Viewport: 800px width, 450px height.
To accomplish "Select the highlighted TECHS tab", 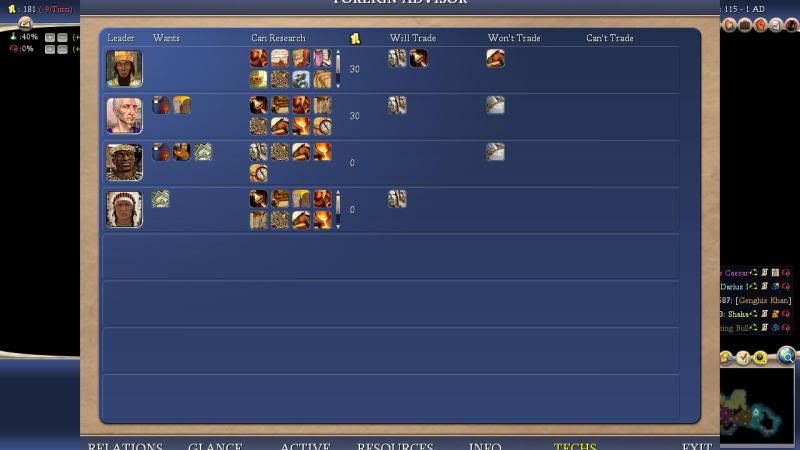I will [x=575, y=445].
